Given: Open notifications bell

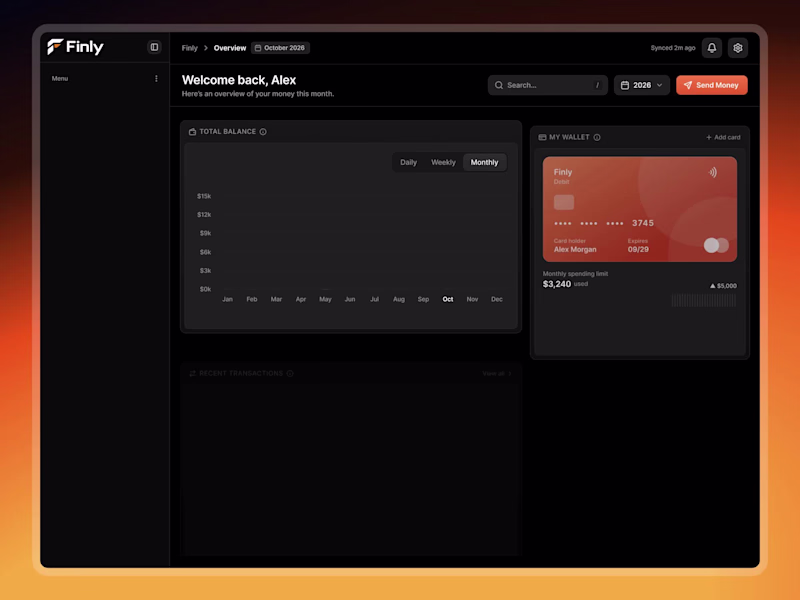Looking at the screenshot, I should (x=712, y=48).
